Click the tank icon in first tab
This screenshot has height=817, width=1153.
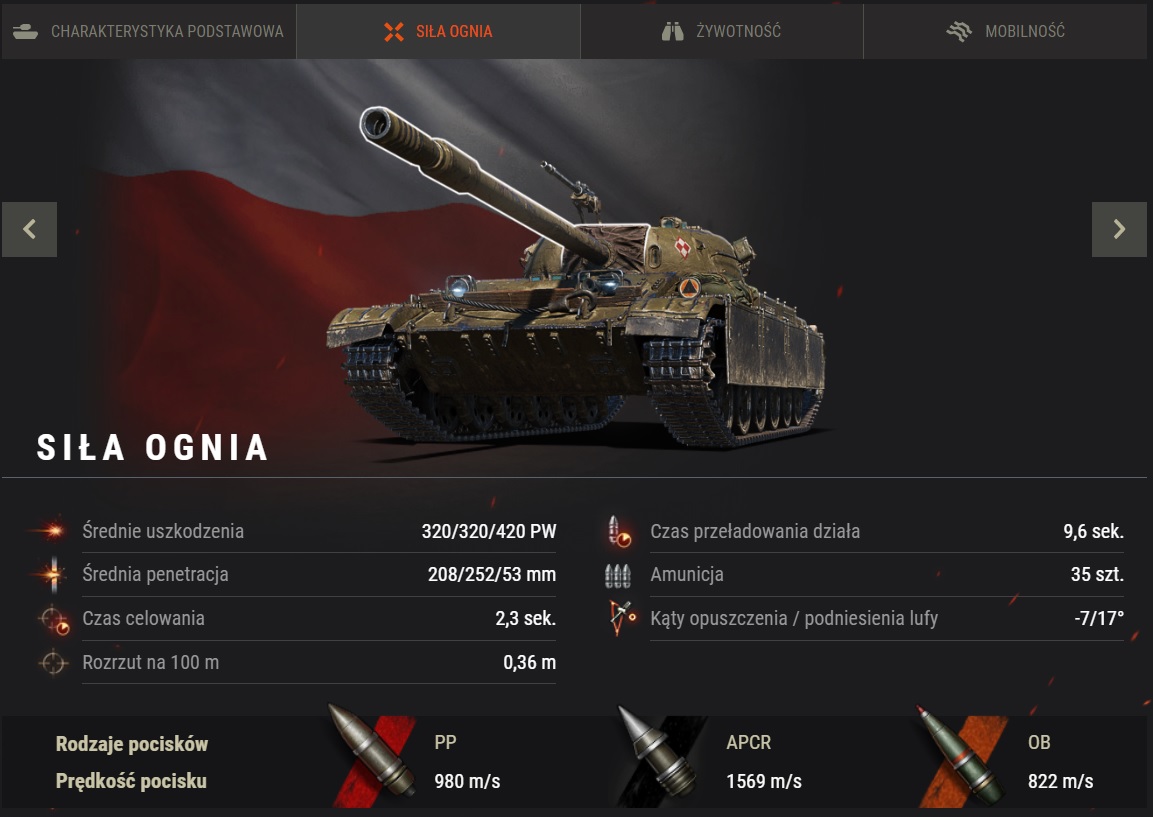[26, 31]
